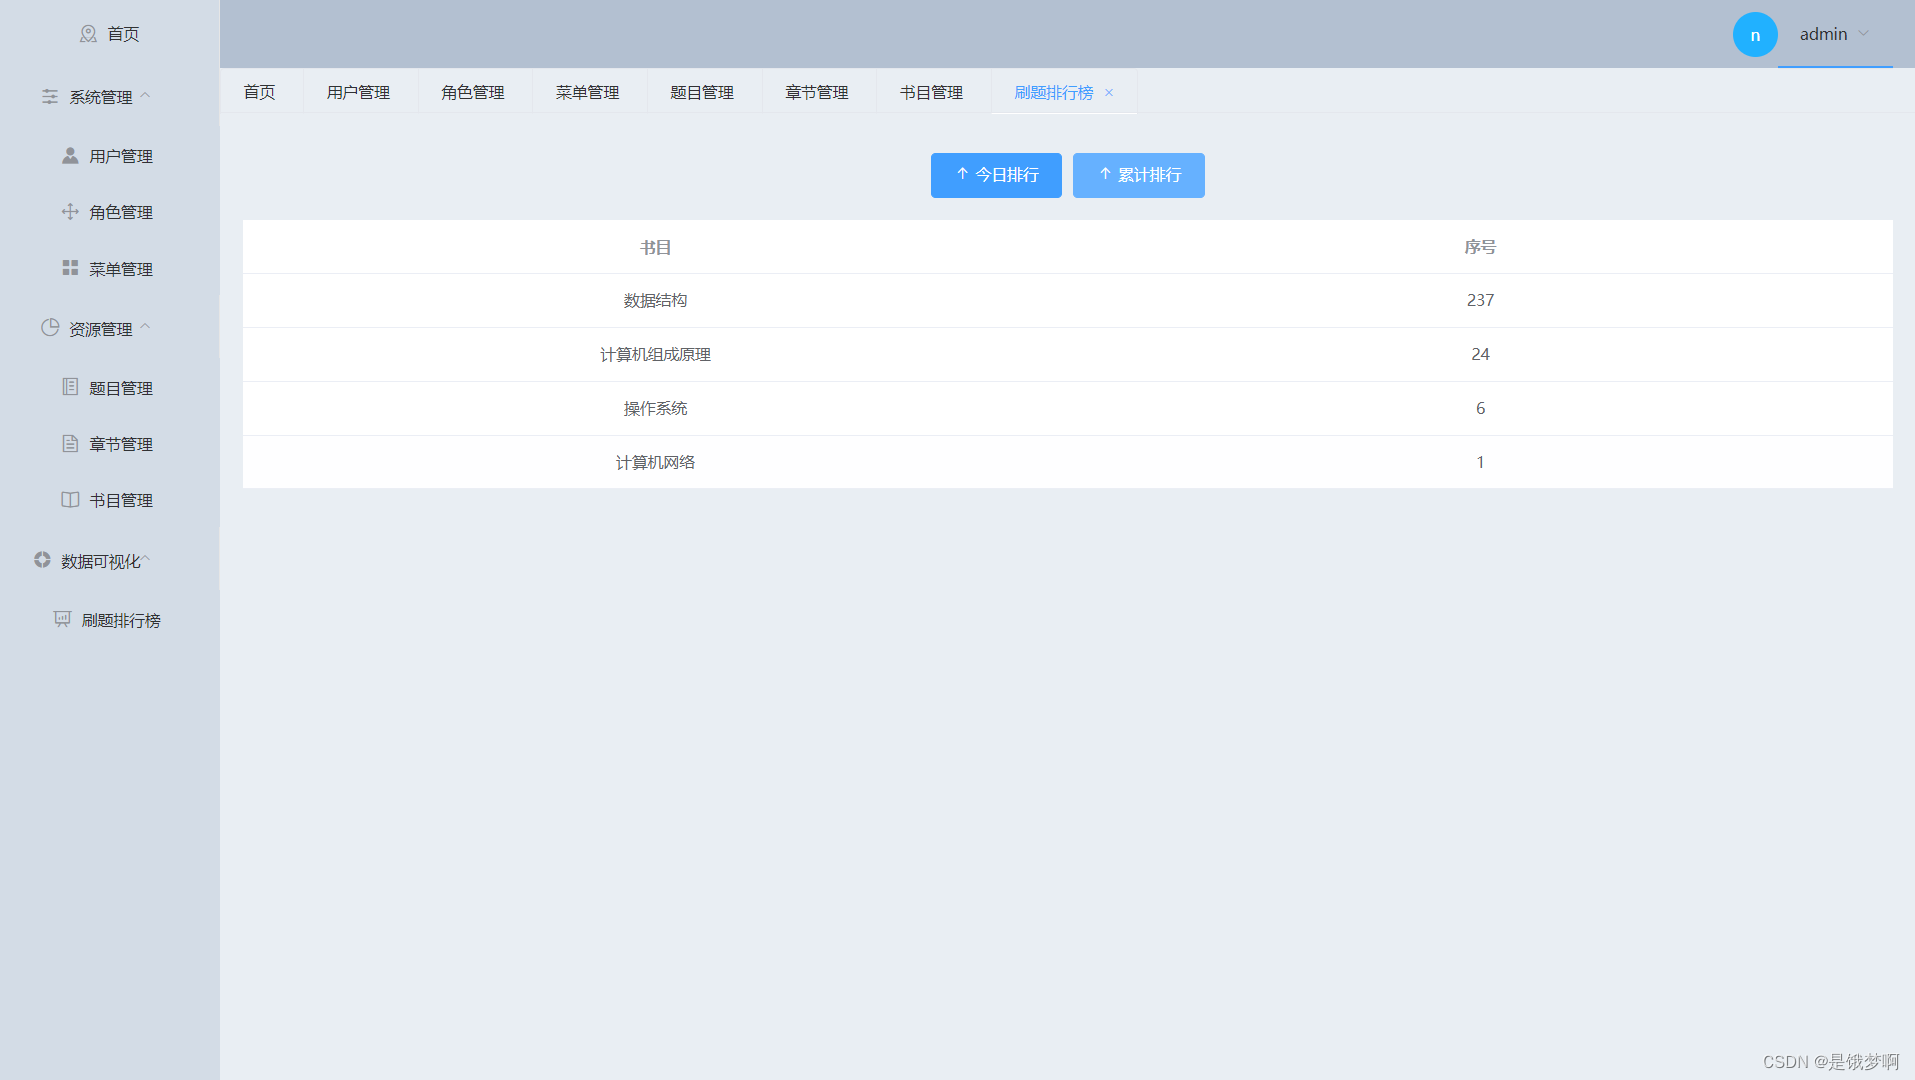Viewport: 1915px width, 1080px height.
Task: Select the 操作系统 table cell
Action: (x=655, y=408)
